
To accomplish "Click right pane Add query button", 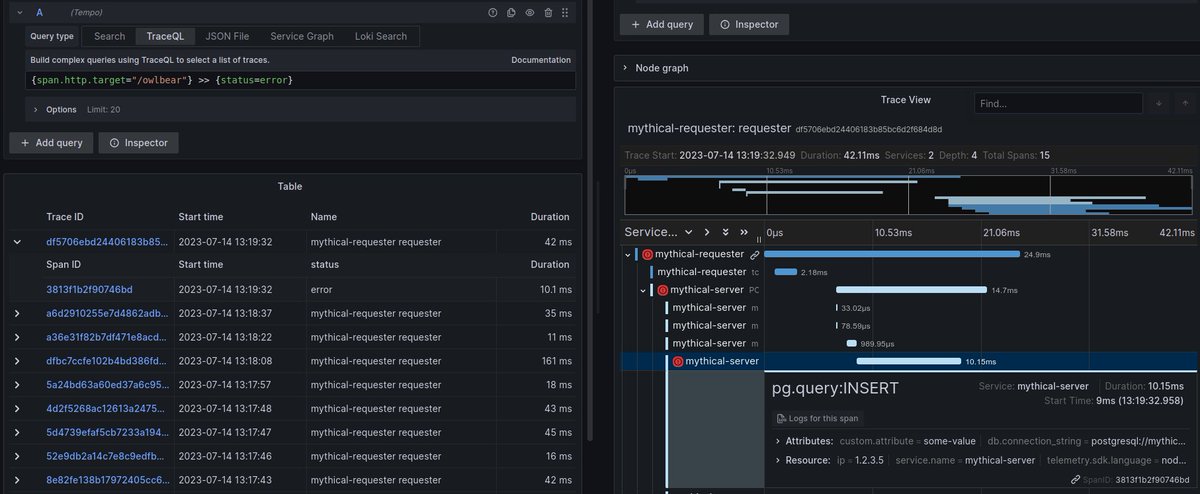I will point(661,24).
